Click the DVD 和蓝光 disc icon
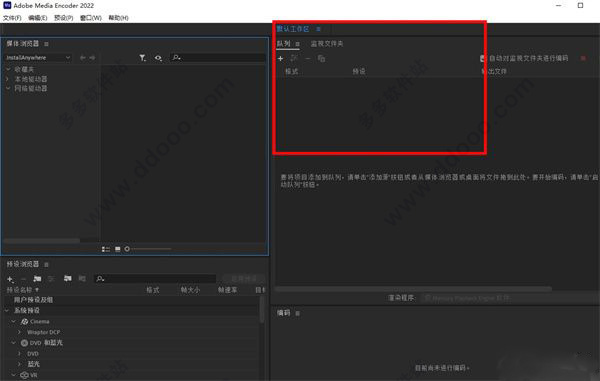 (x=24, y=343)
